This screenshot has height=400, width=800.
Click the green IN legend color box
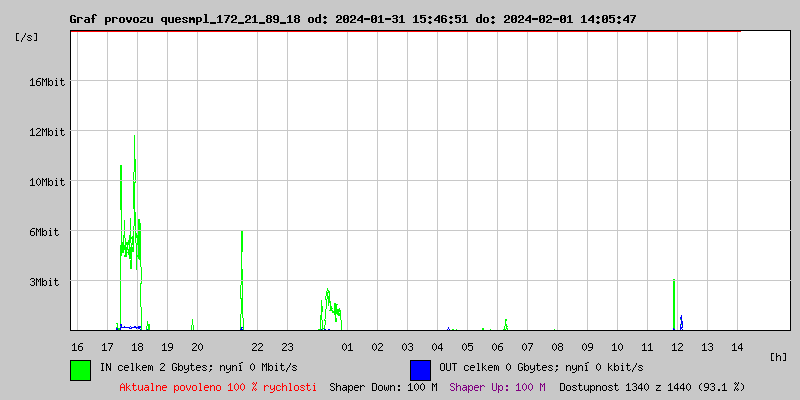[80, 369]
